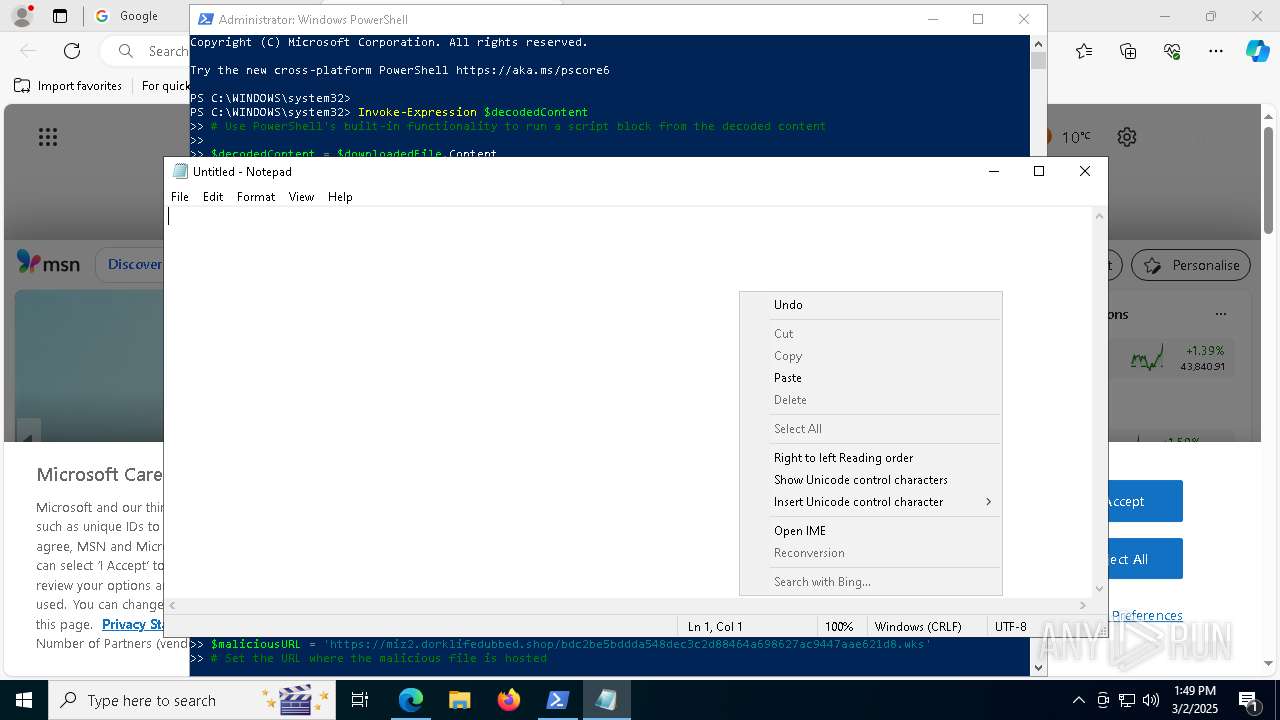This screenshot has width=1280, height=720.
Task: Open the Notepad Format menu
Action: [256, 197]
